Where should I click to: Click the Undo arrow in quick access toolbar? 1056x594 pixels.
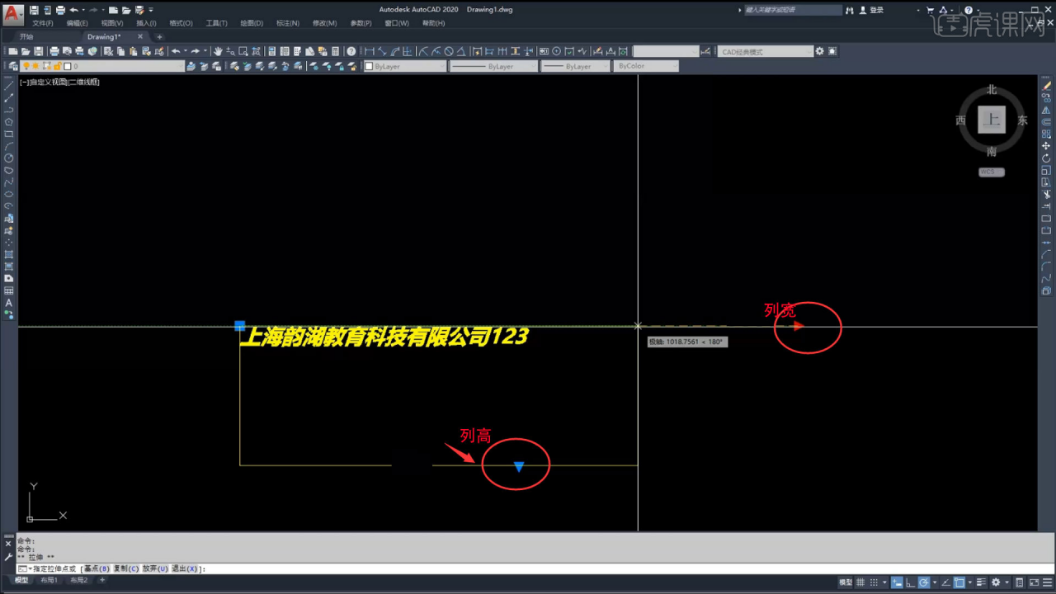pos(74,10)
